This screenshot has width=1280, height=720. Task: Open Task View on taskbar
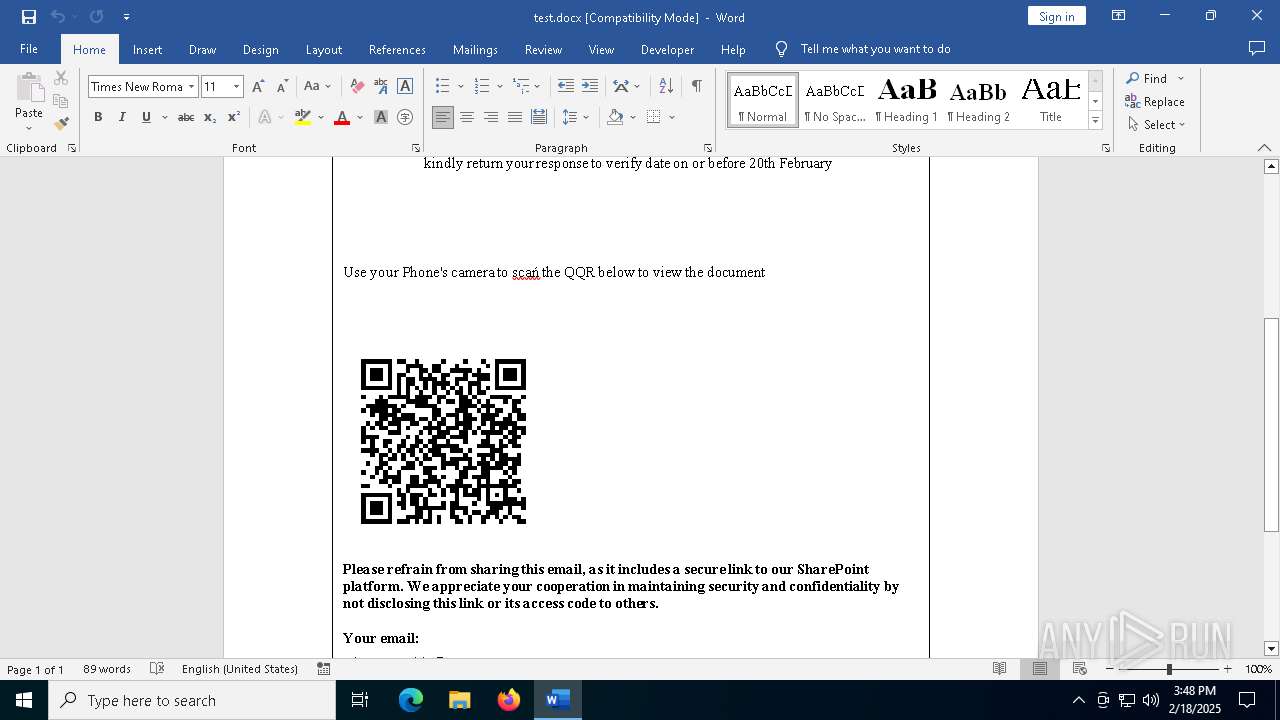[360, 700]
